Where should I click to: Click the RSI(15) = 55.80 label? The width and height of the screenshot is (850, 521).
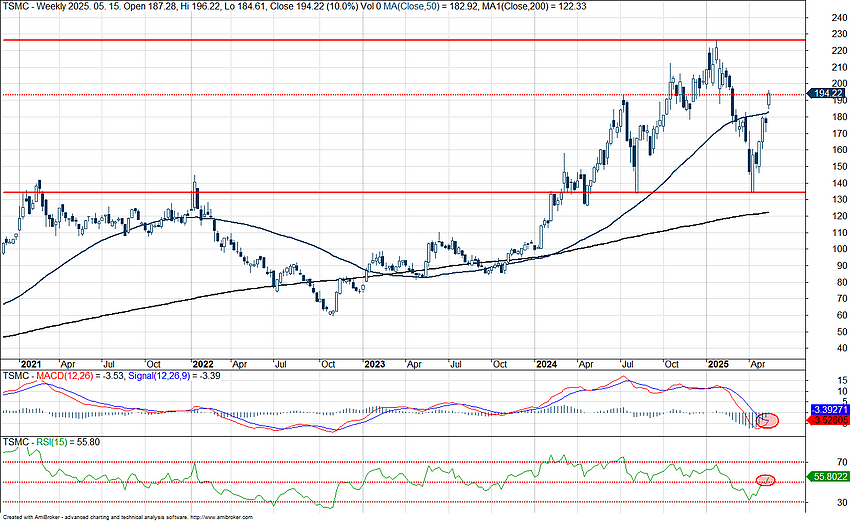tap(68, 442)
